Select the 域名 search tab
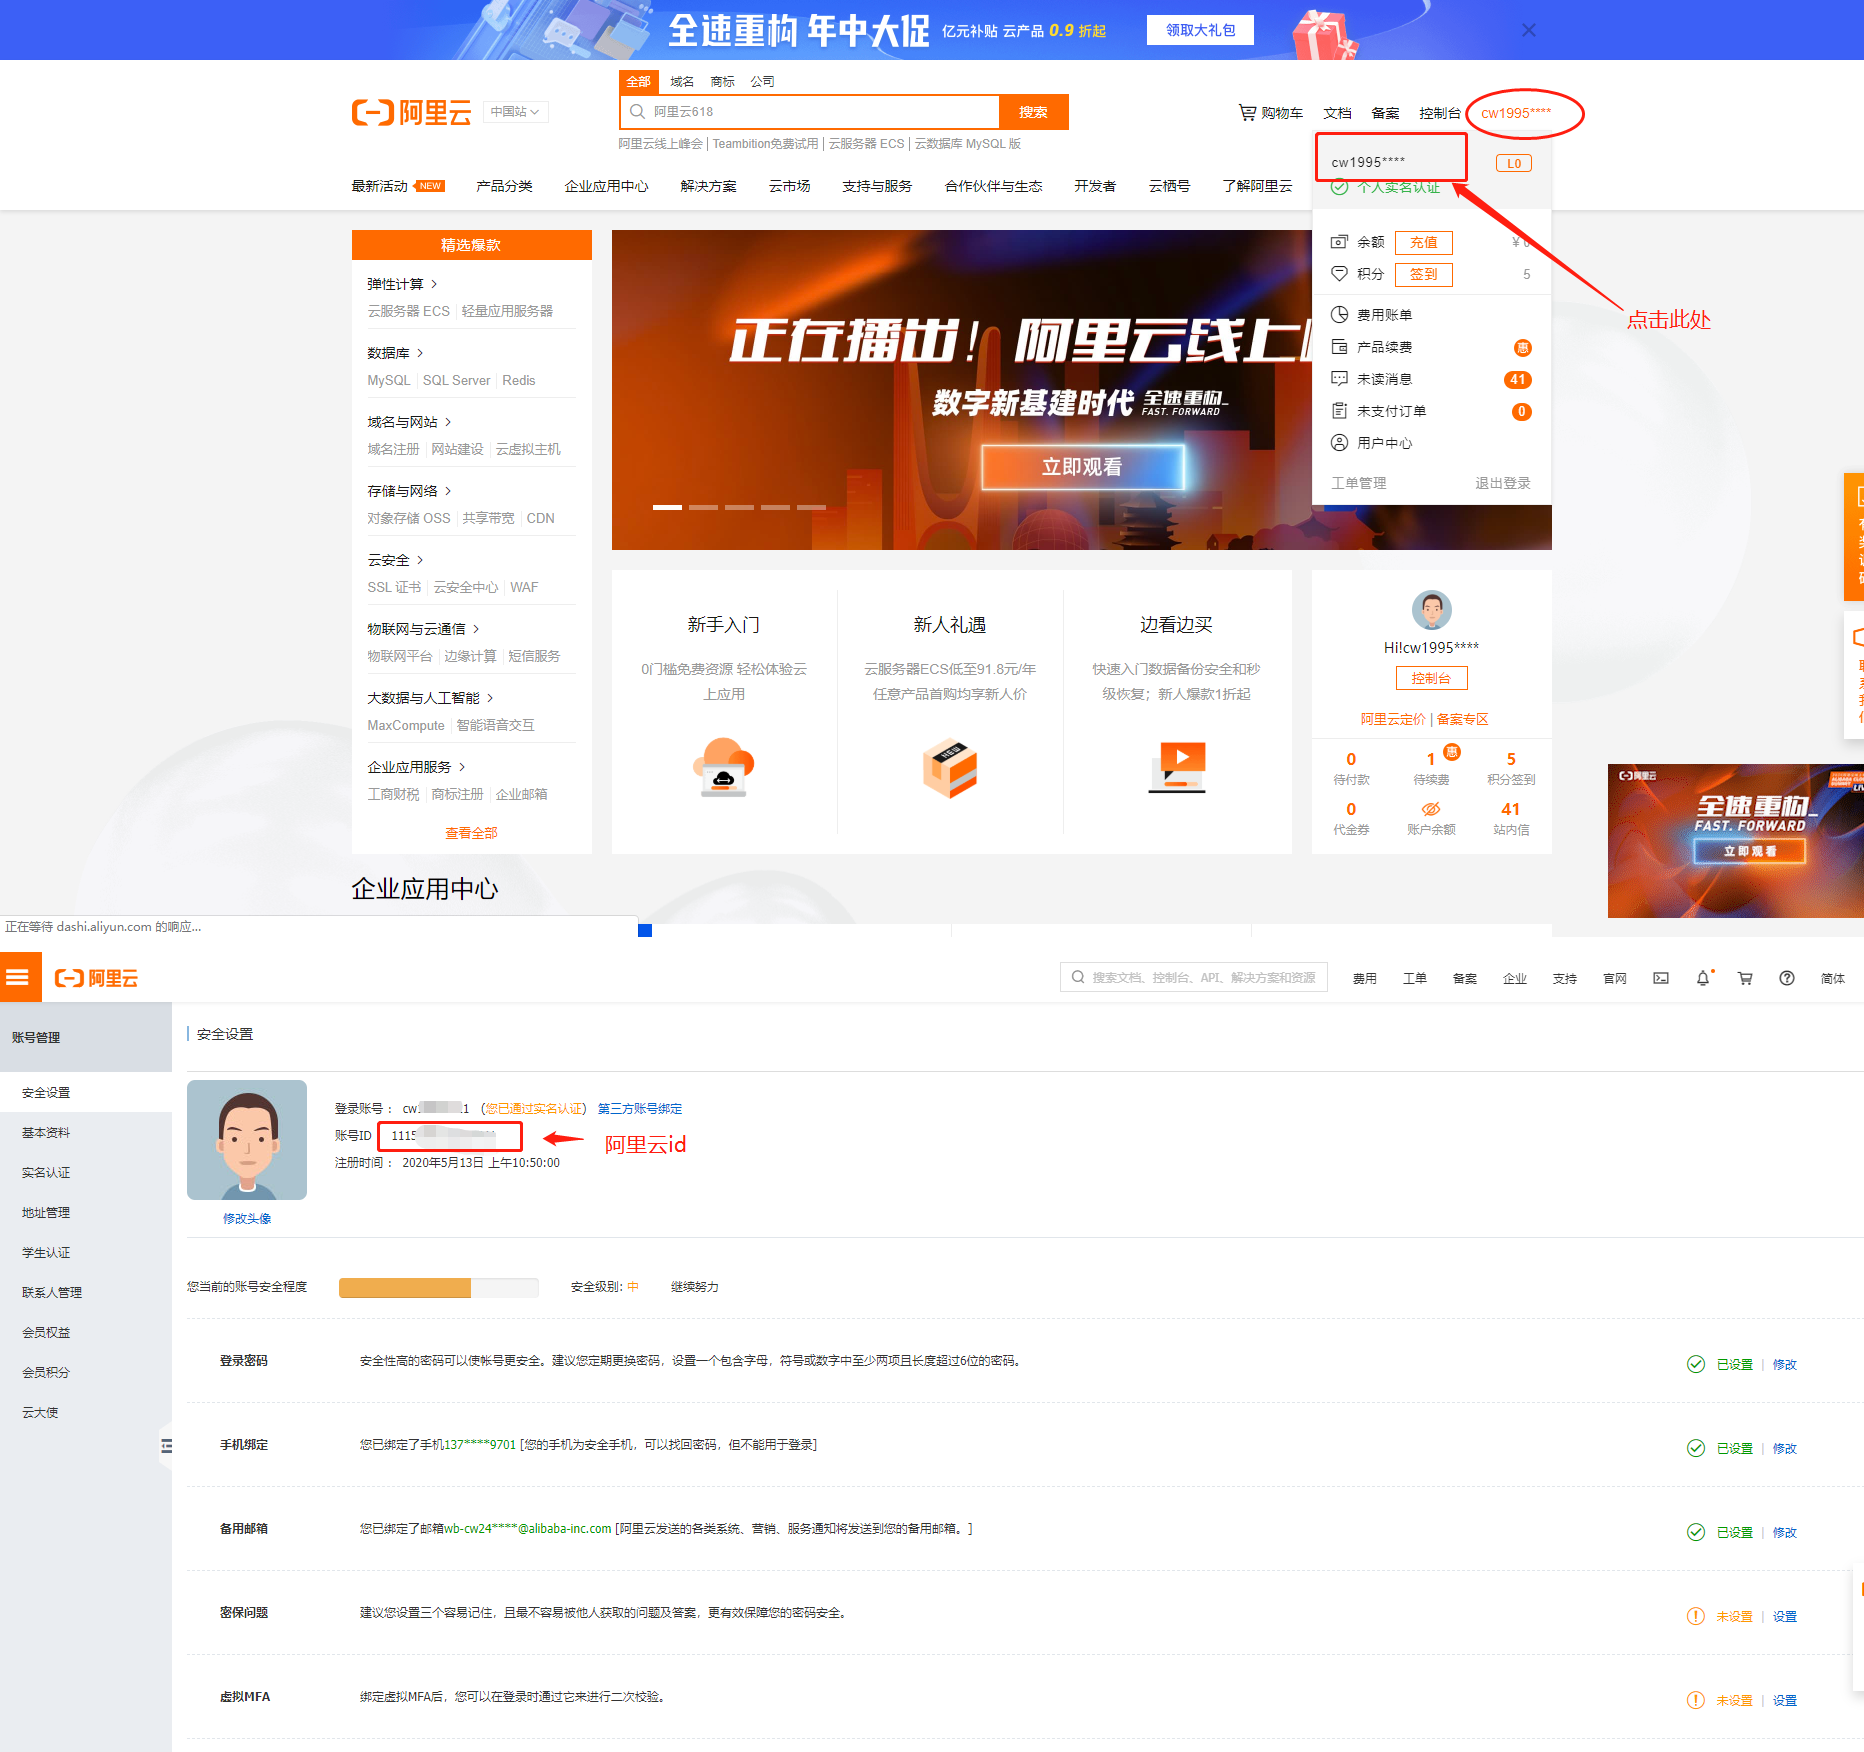The height and width of the screenshot is (1752, 1864). (682, 82)
